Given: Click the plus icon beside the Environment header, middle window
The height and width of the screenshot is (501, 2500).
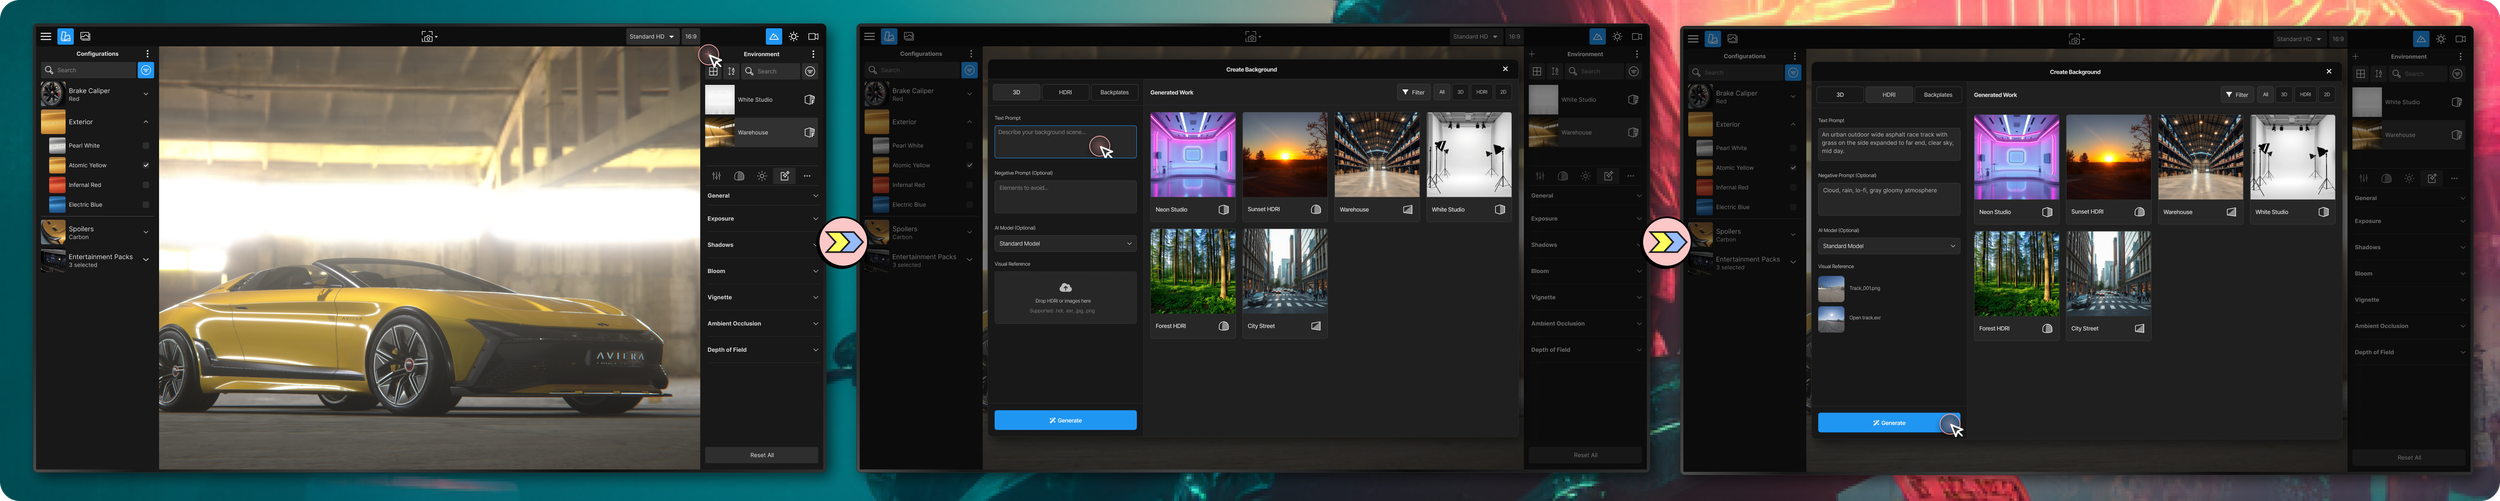Looking at the screenshot, I should point(1532,54).
